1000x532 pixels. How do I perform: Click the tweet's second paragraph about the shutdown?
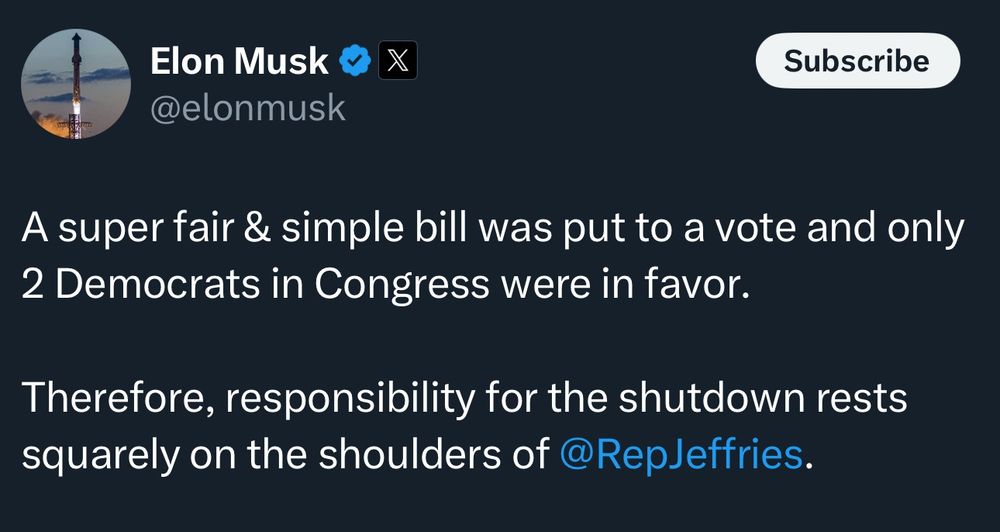tap(464, 426)
